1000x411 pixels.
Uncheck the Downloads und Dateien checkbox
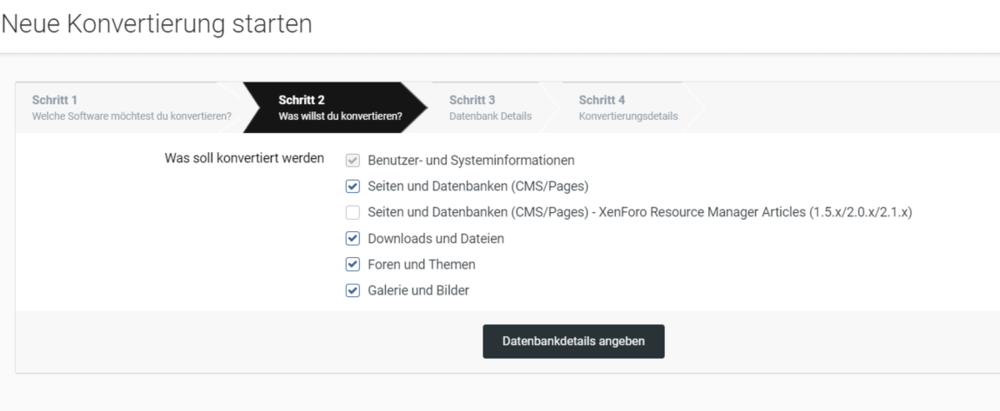pos(352,238)
